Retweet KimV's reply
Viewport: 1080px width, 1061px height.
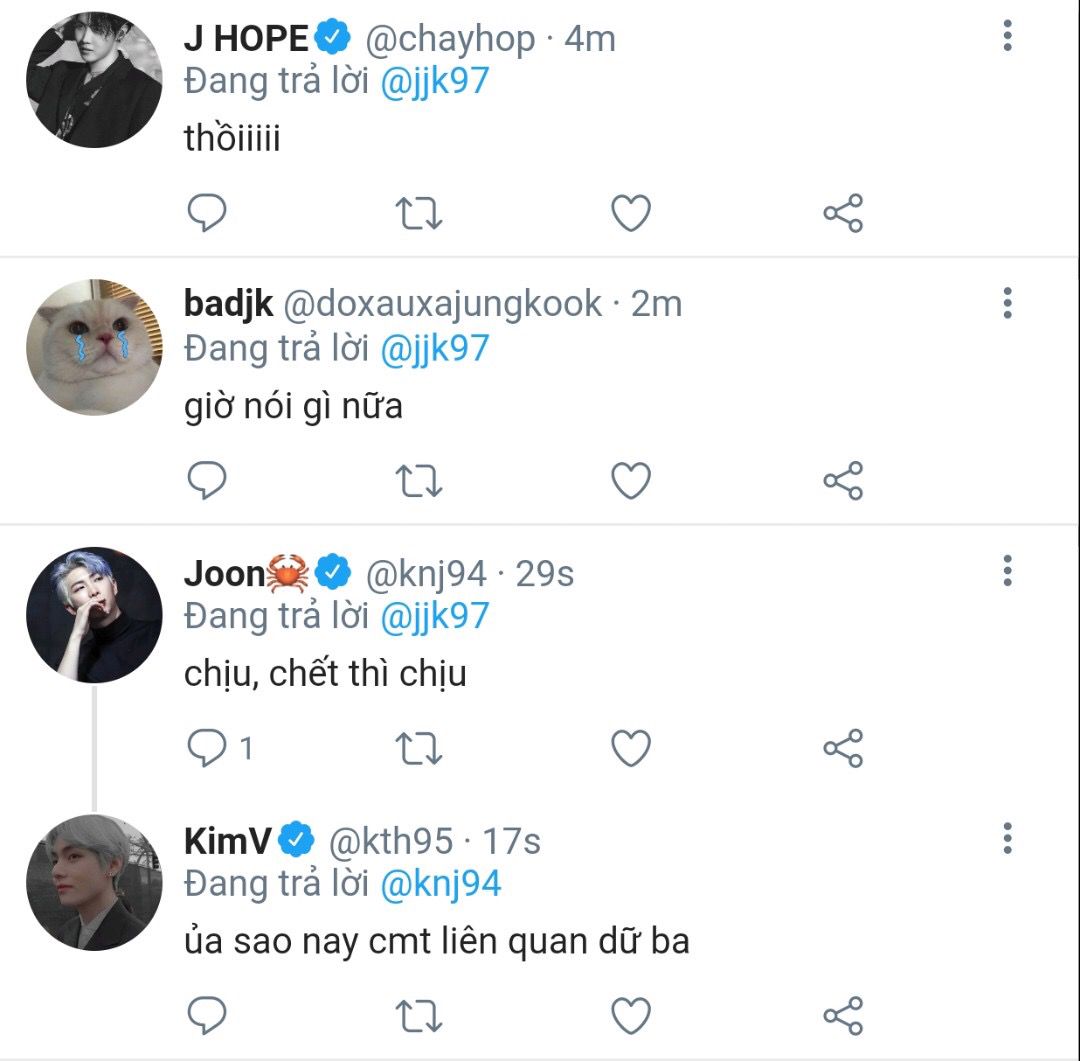click(x=420, y=1017)
